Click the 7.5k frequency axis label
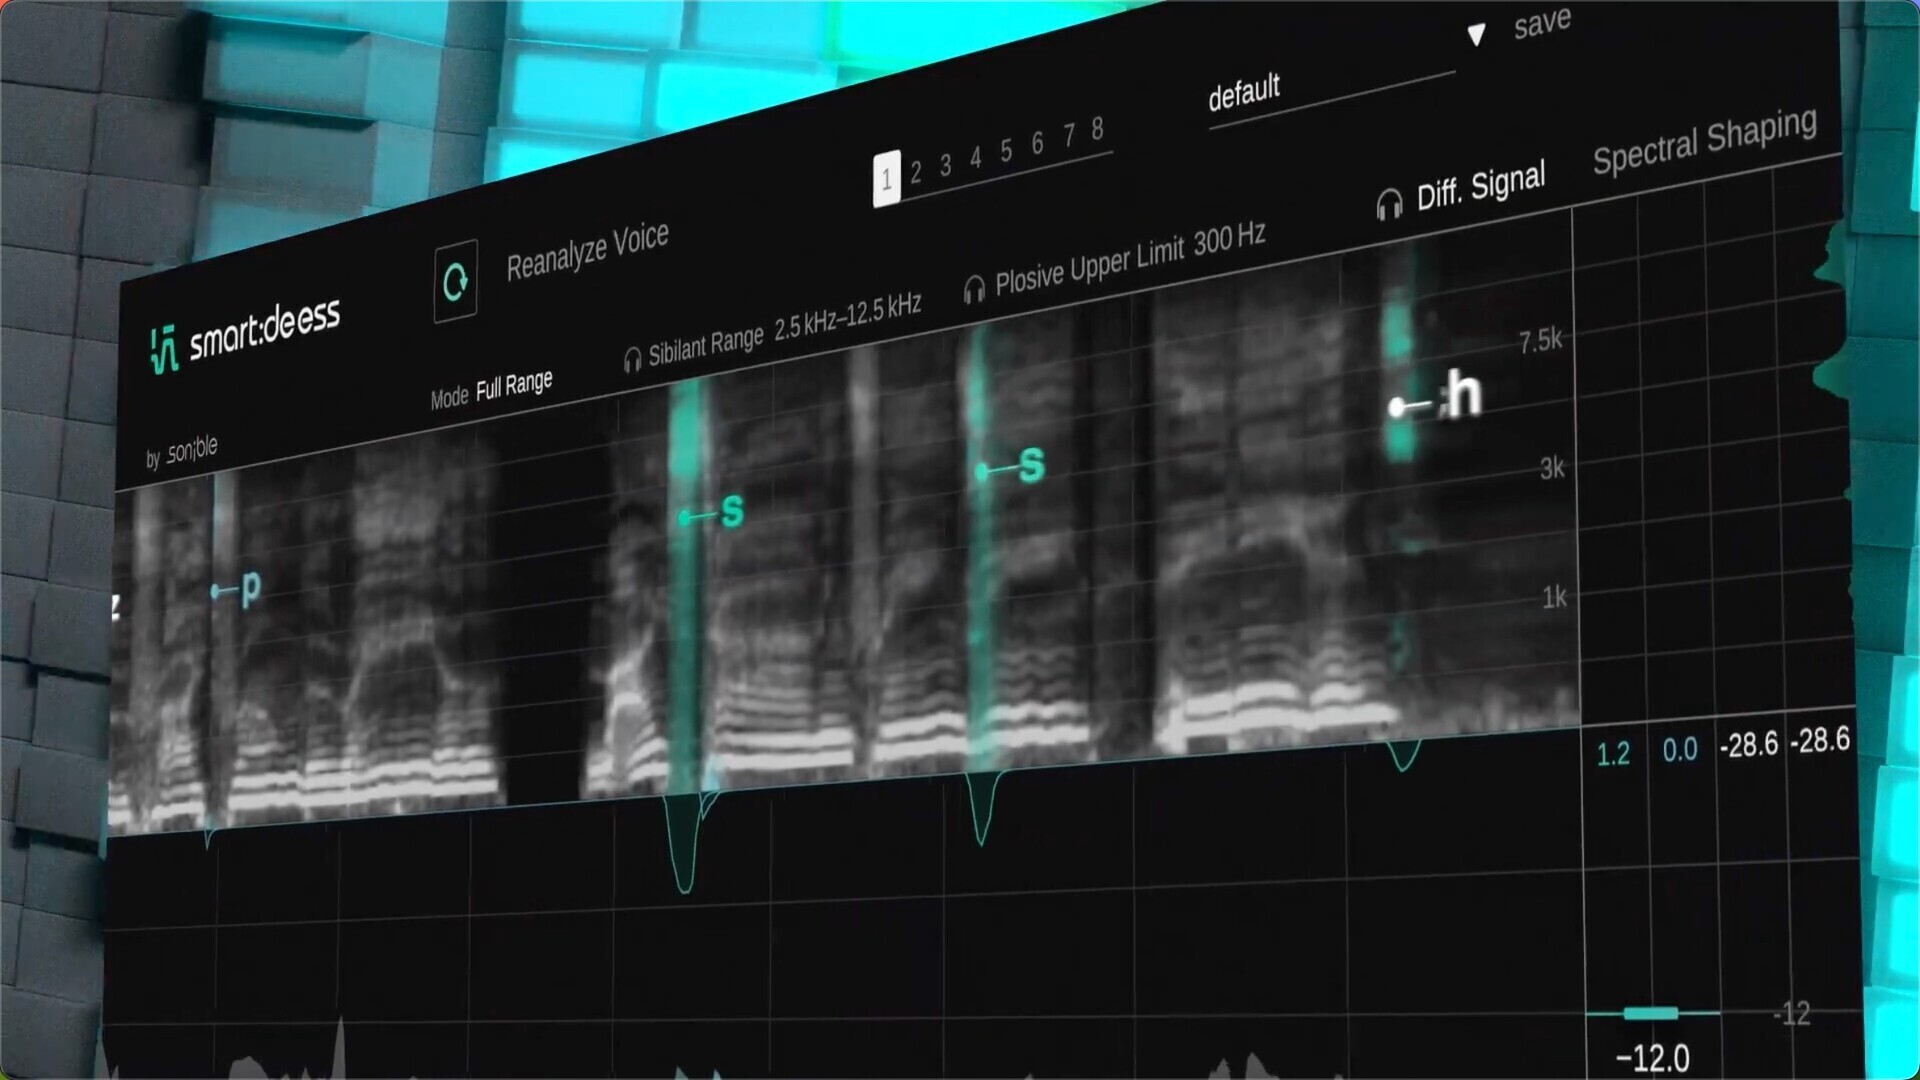 (x=1540, y=341)
